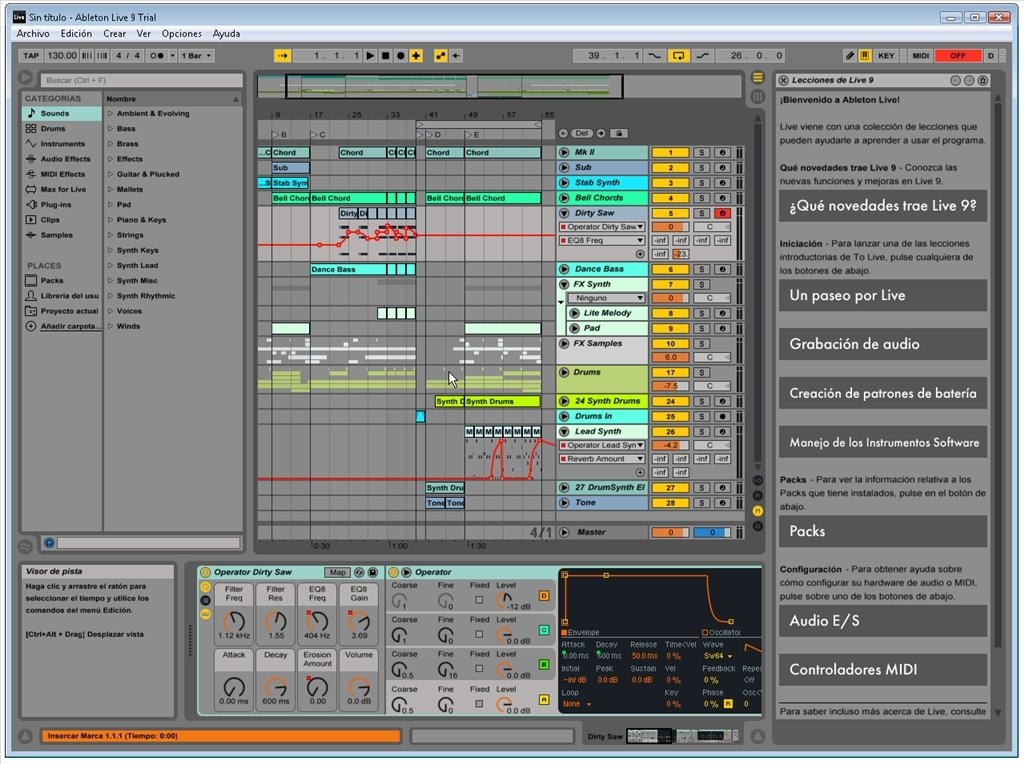The image size is (1024, 764).
Task: Toggle Fixed checkbox for oscillator D
Action: [479, 599]
